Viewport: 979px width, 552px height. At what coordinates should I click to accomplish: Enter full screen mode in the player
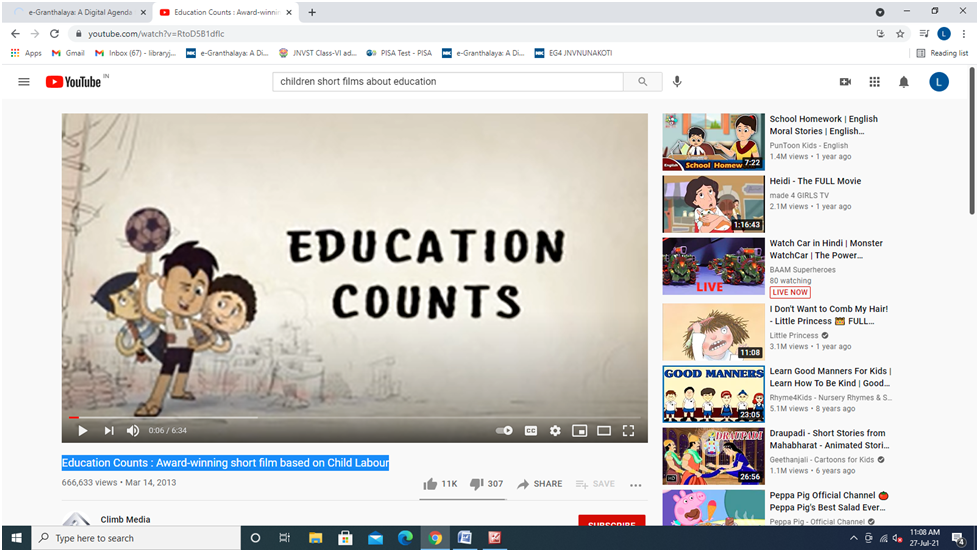pyautogui.click(x=628, y=431)
